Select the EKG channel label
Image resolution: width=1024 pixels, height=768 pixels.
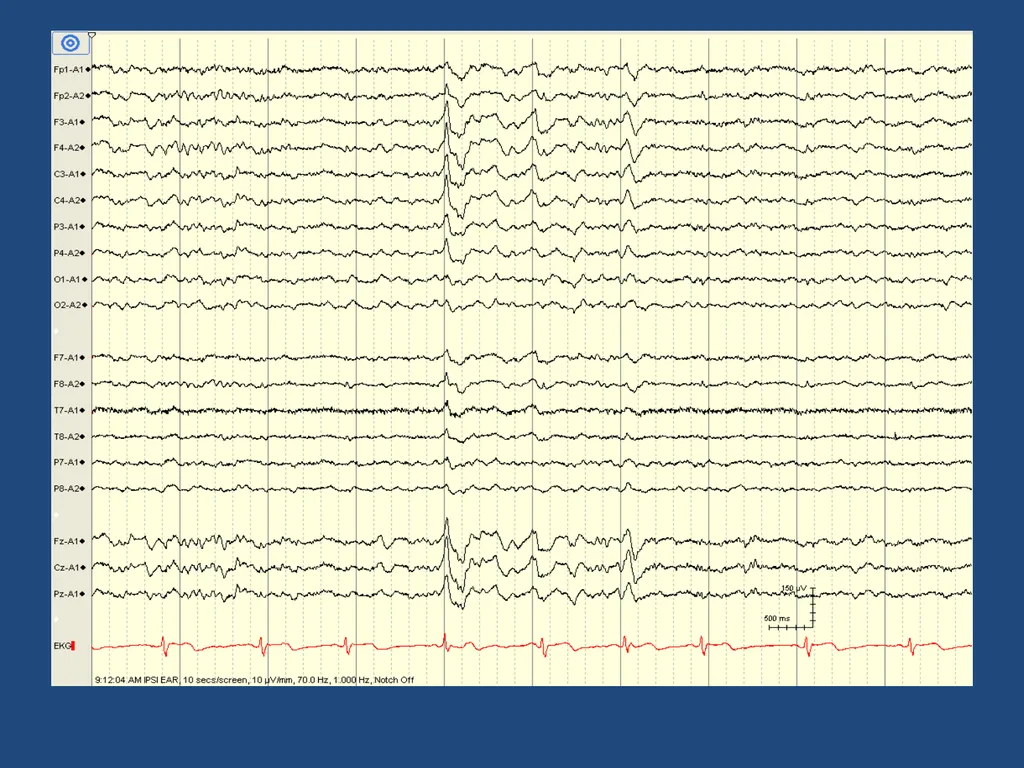pos(62,646)
